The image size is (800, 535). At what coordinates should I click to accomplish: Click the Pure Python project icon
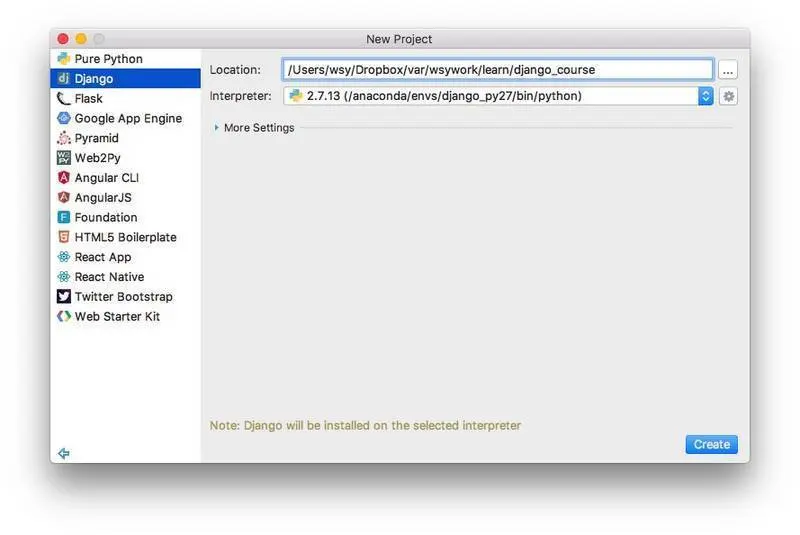[x=64, y=59]
